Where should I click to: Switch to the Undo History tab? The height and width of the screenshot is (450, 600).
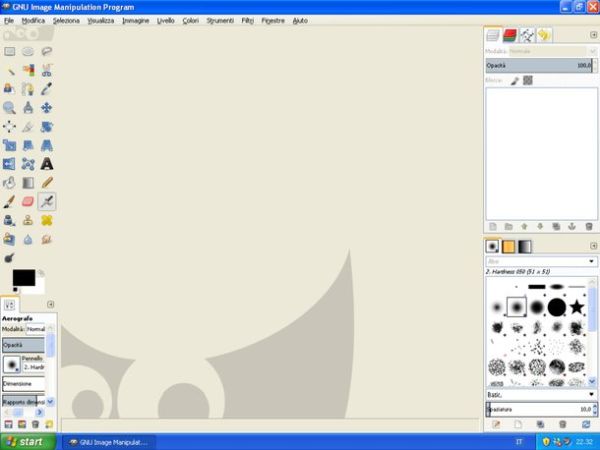tap(544, 36)
